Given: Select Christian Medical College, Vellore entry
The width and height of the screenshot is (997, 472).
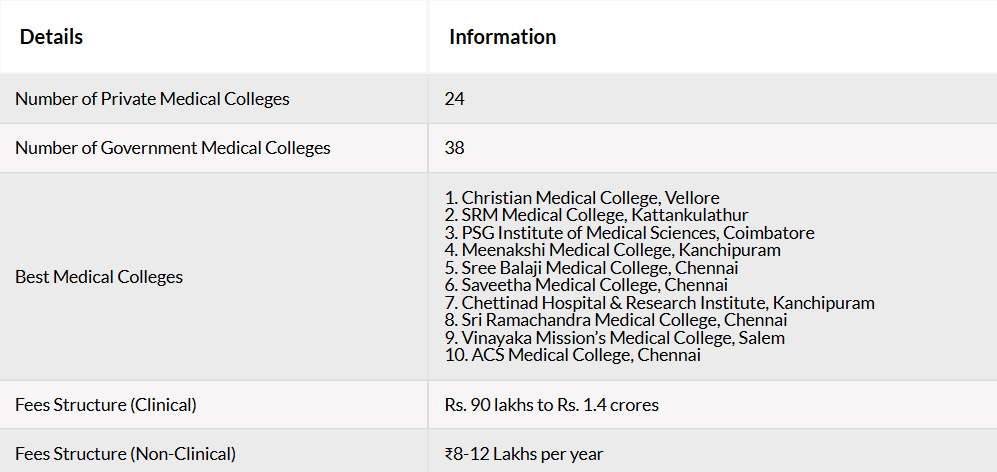Looking at the screenshot, I should pos(582,198).
